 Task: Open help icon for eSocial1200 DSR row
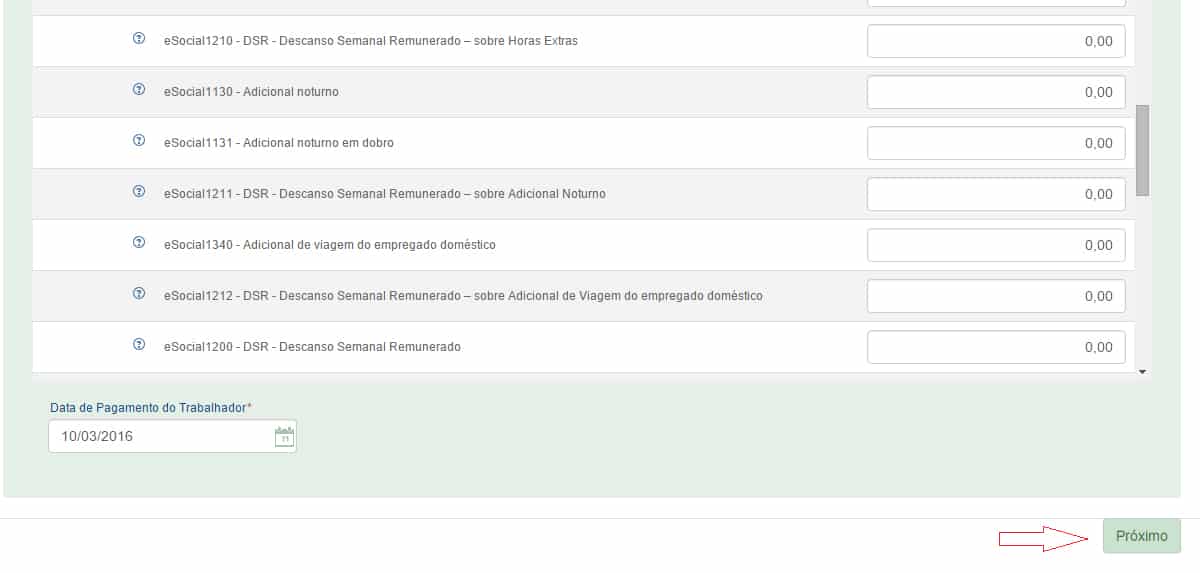[x=139, y=346]
